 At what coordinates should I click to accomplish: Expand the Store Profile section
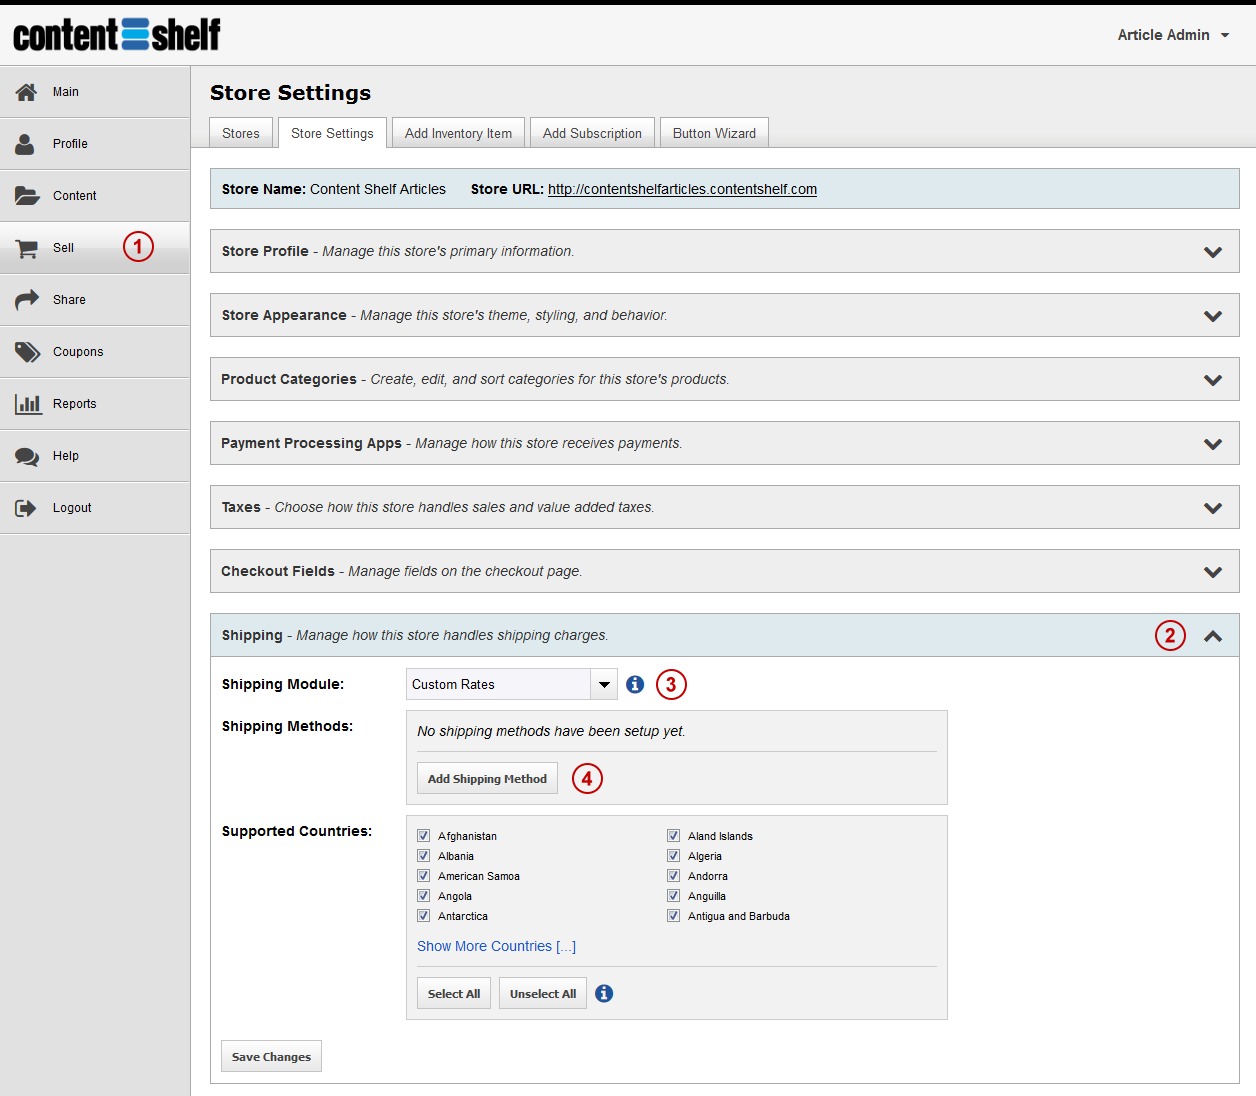(1212, 252)
